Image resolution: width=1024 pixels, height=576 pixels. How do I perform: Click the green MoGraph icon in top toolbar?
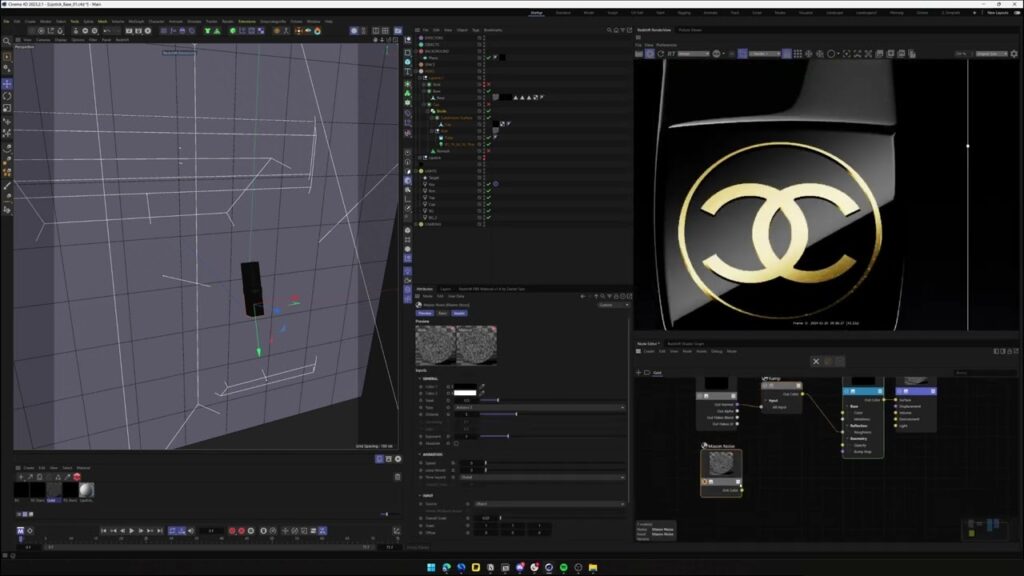(x=232, y=31)
